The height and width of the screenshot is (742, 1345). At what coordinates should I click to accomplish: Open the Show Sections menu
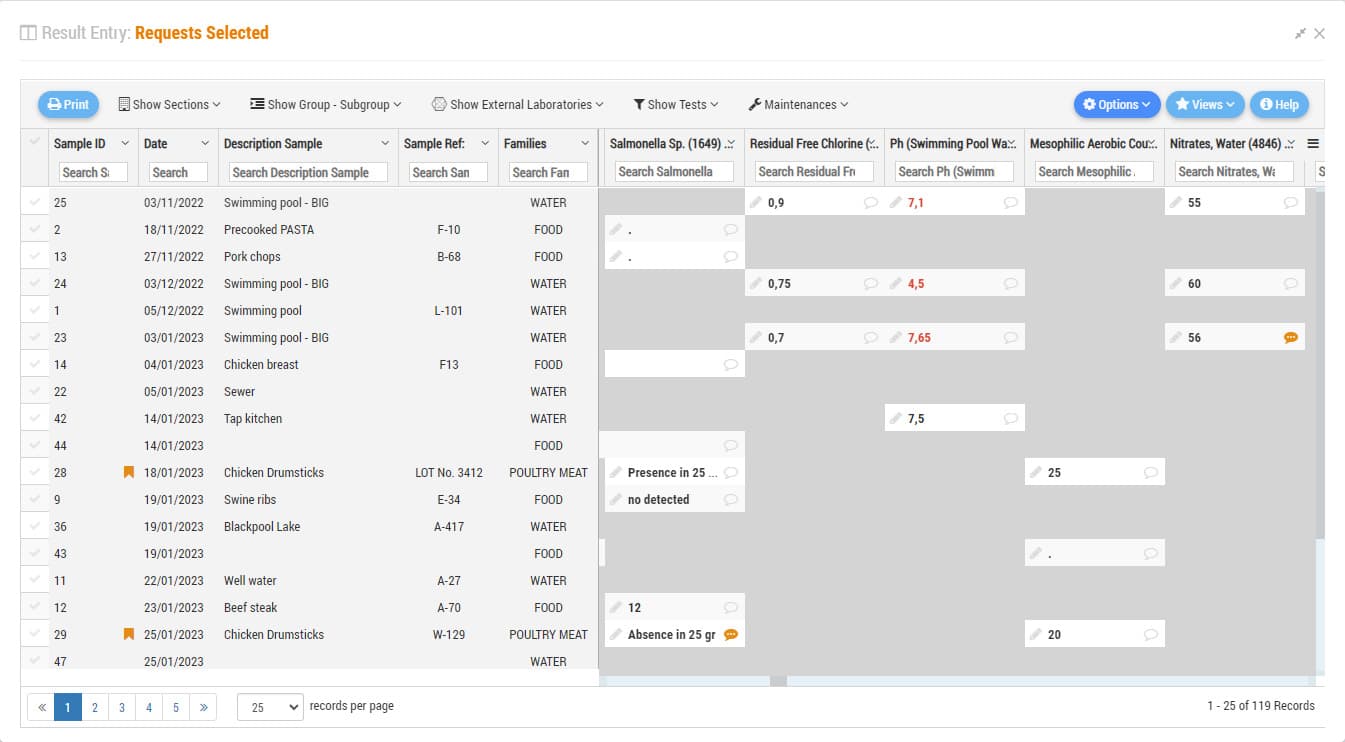(169, 104)
